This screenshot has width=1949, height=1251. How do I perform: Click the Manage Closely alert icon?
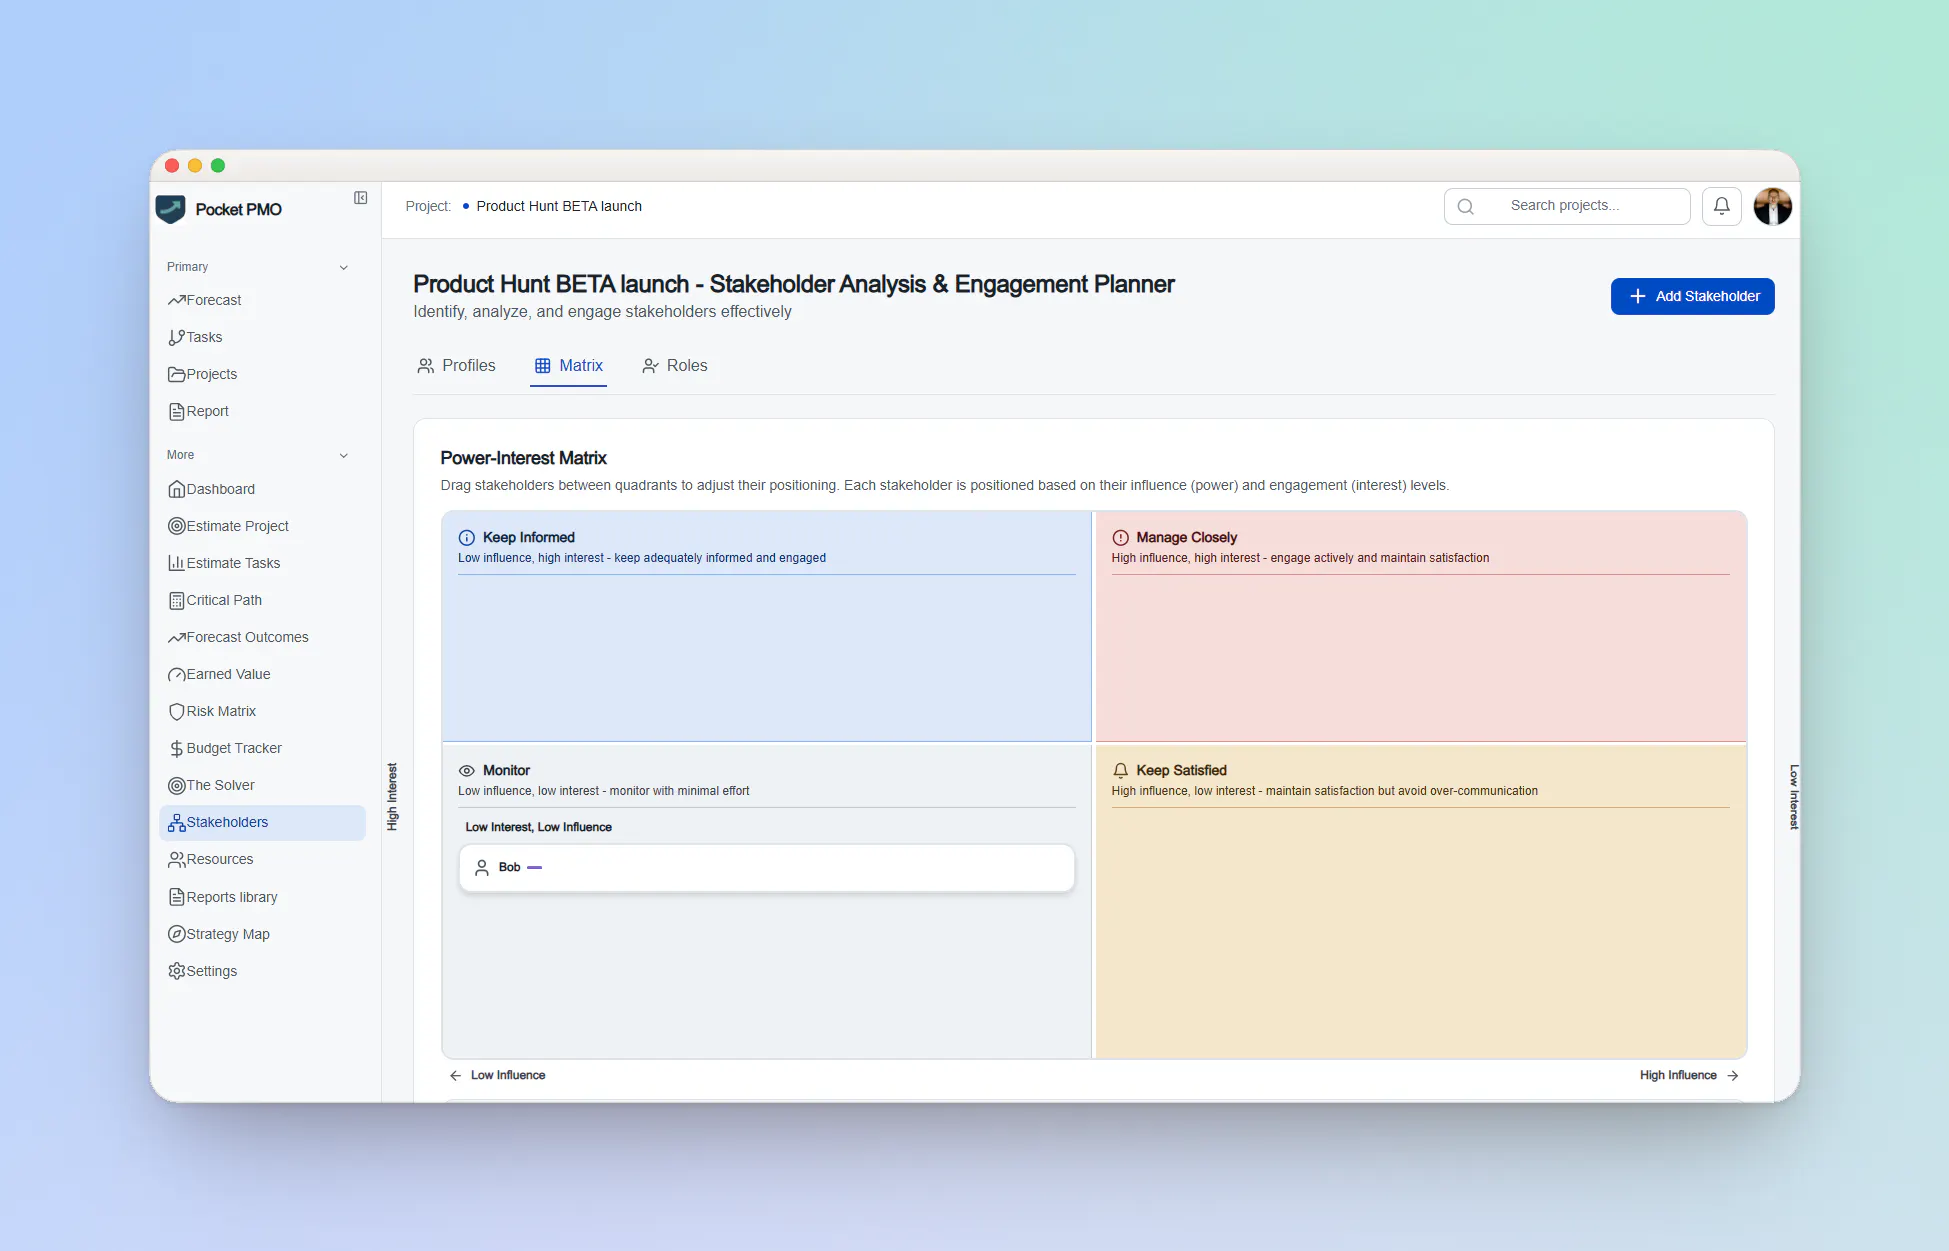1120,537
